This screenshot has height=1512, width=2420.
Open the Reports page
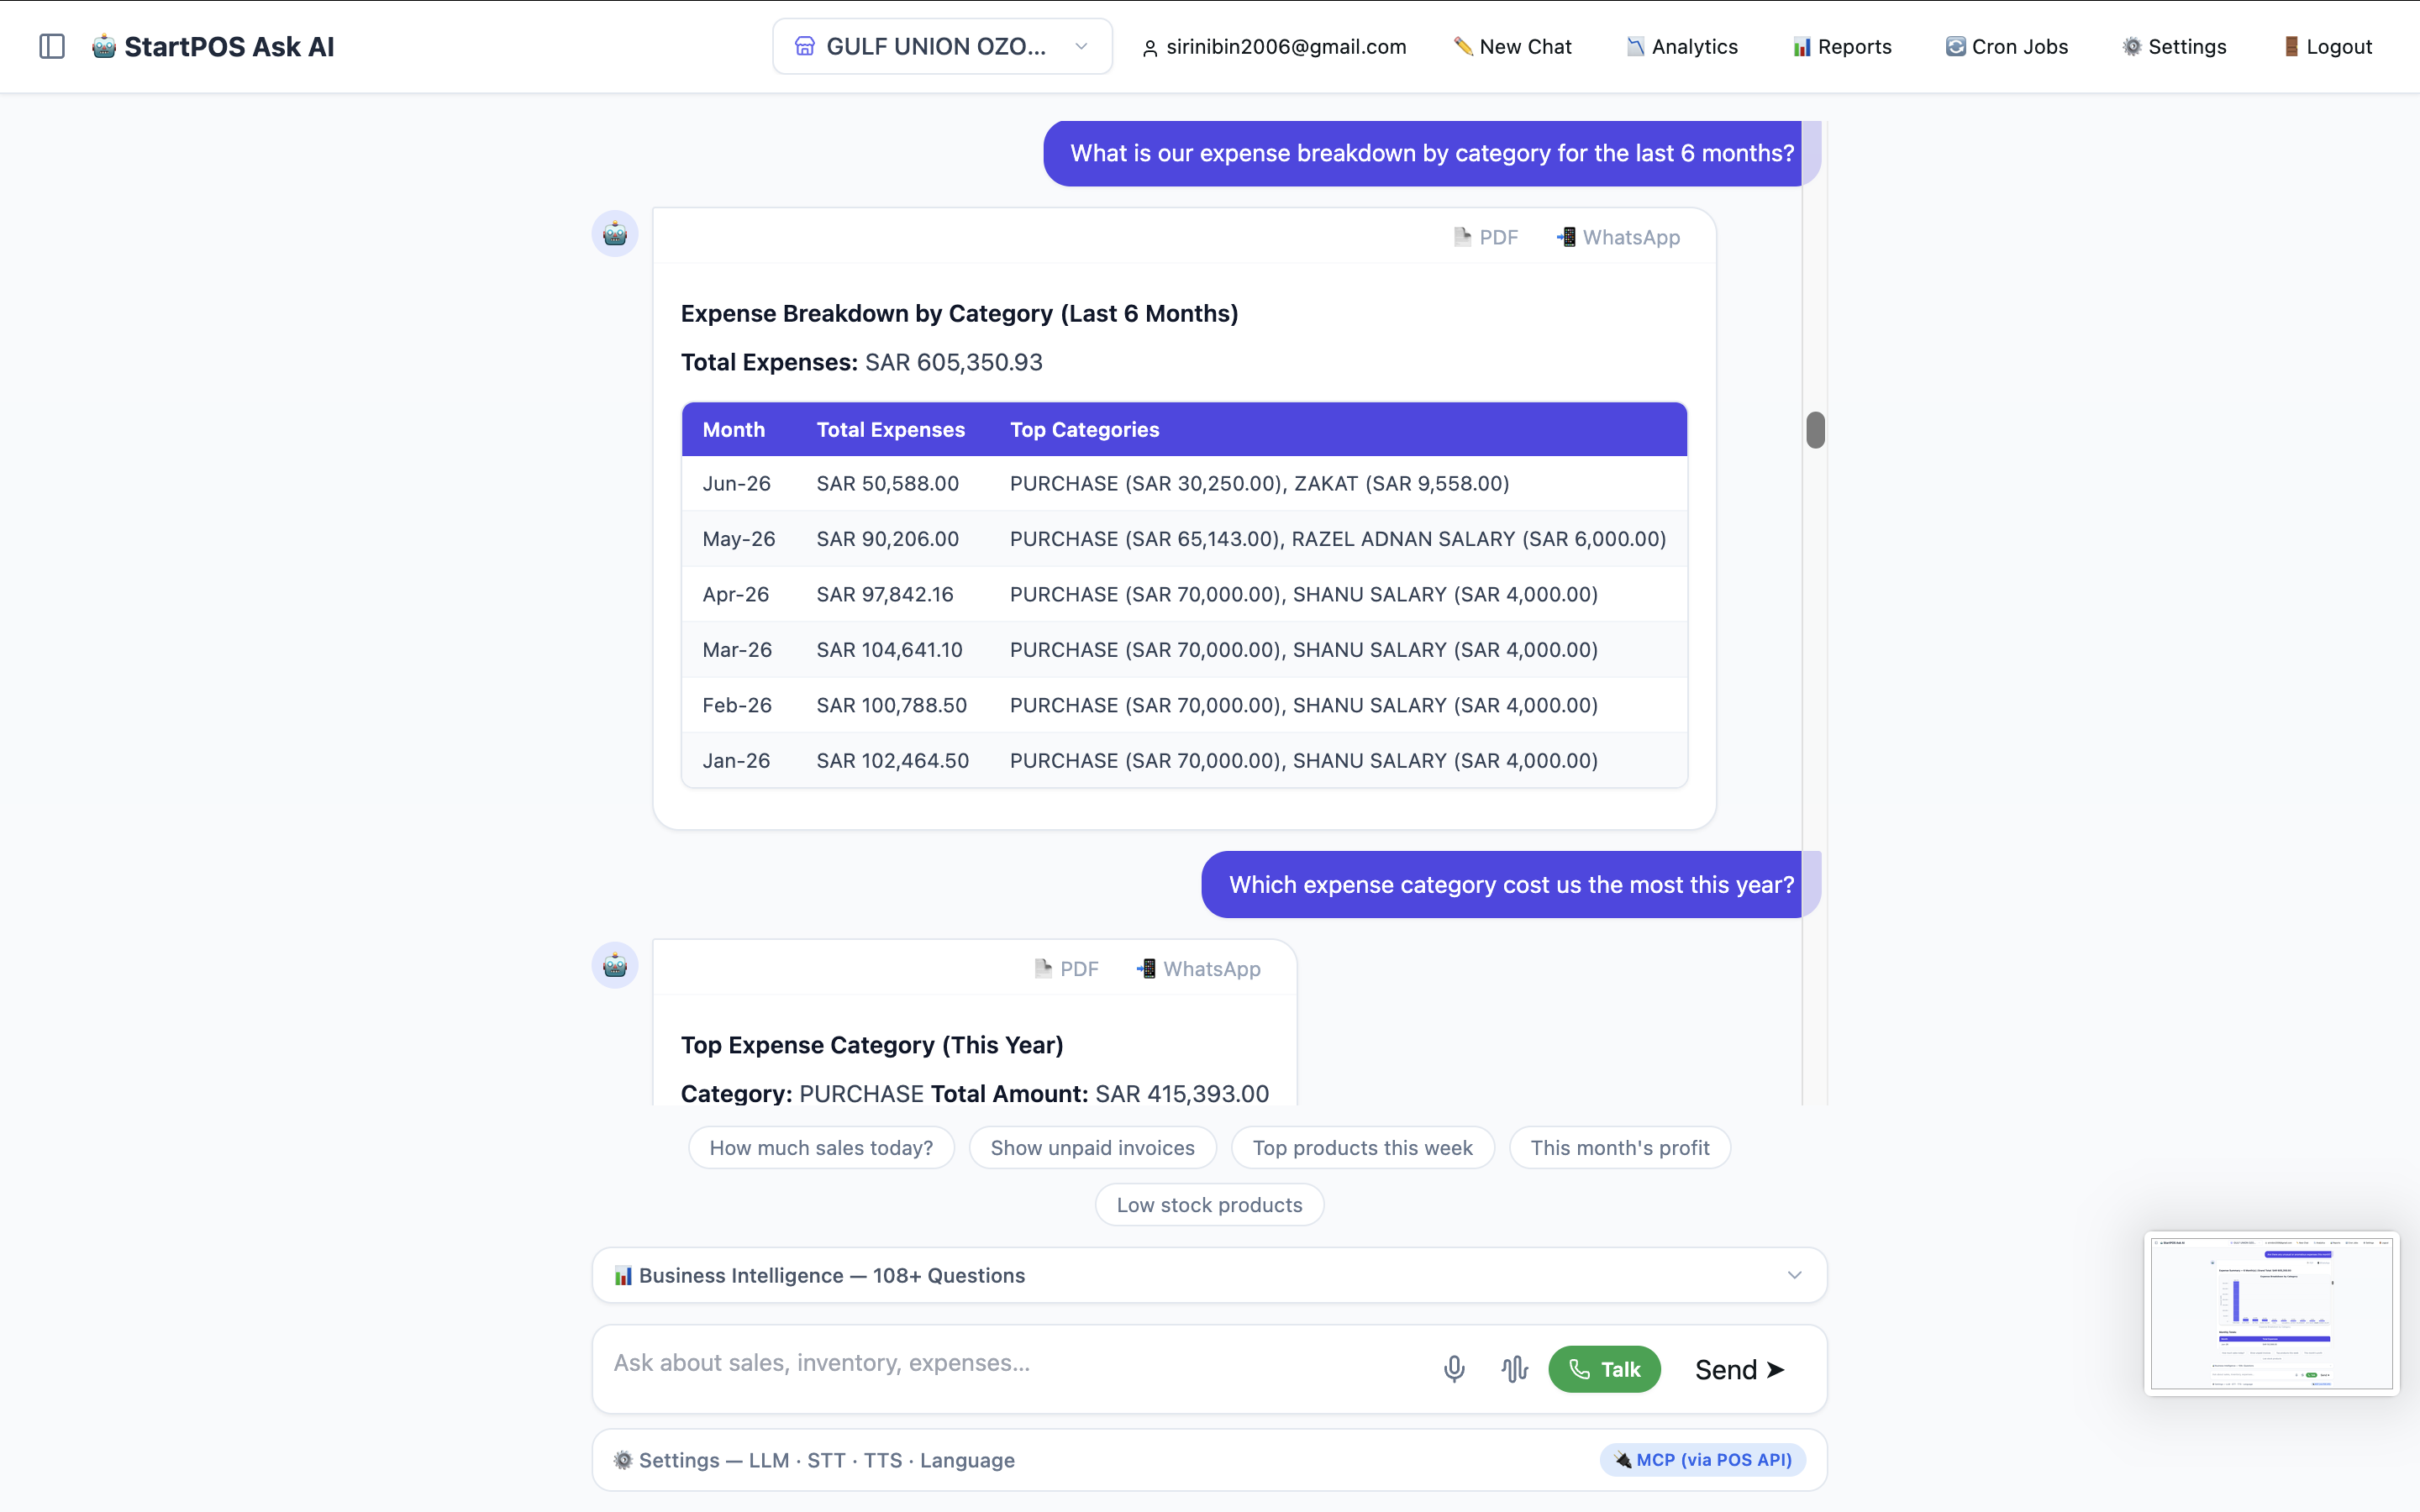pos(1842,47)
